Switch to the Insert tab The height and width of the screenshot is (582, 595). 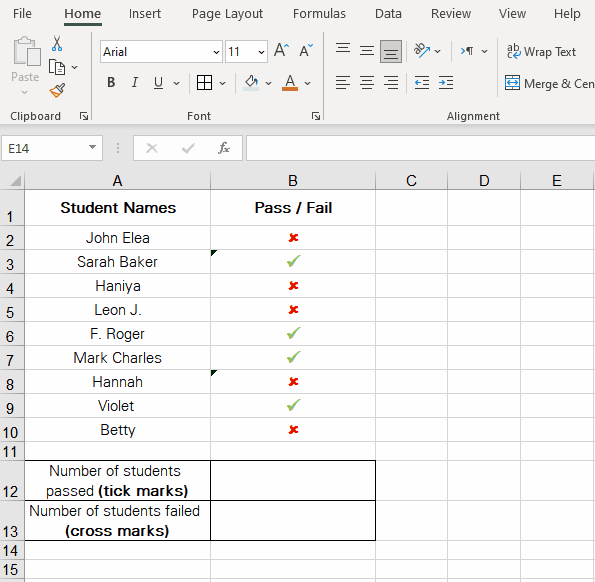pyautogui.click(x=145, y=14)
